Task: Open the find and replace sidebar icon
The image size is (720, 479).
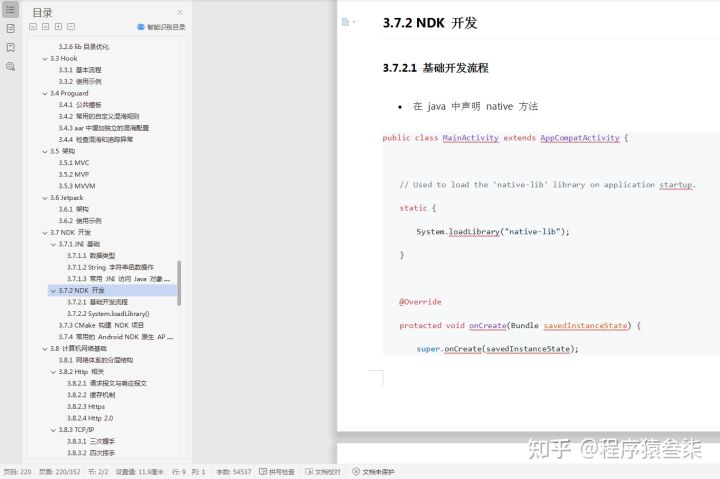Action: tap(11, 67)
